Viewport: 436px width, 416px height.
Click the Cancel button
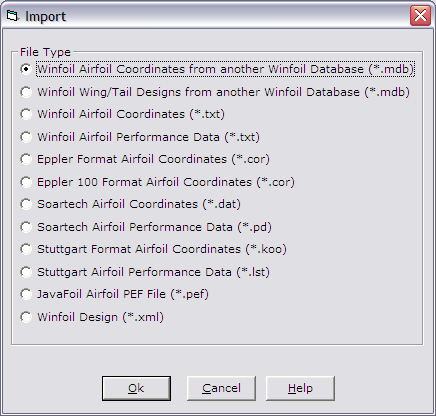pos(221,388)
